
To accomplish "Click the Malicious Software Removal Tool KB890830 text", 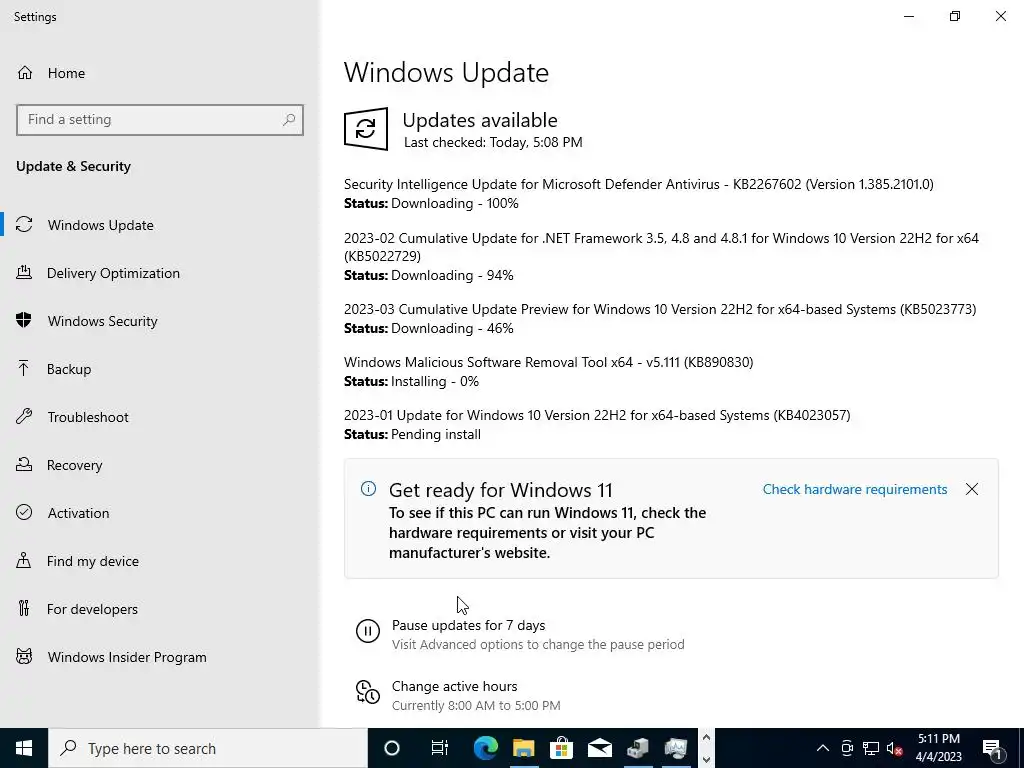I will point(549,362).
